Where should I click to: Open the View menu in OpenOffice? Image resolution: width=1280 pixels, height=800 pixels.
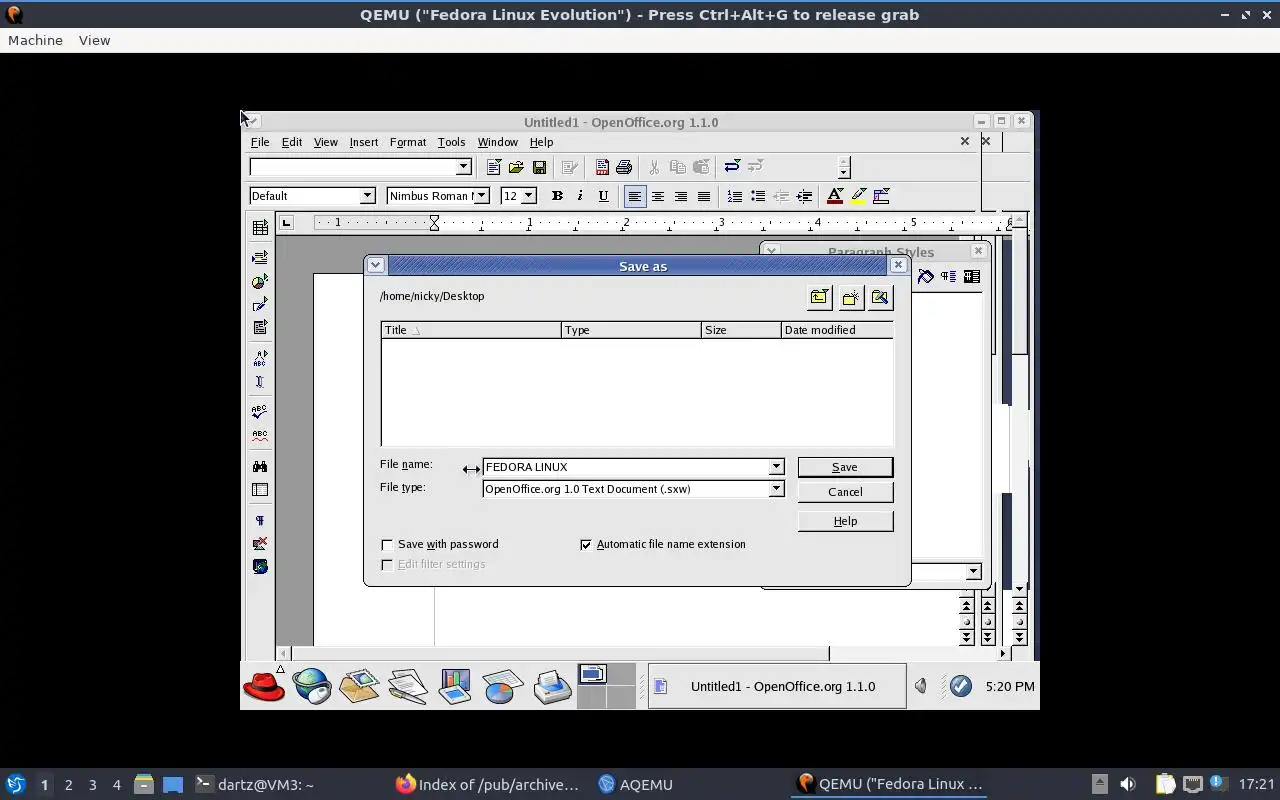(x=326, y=142)
